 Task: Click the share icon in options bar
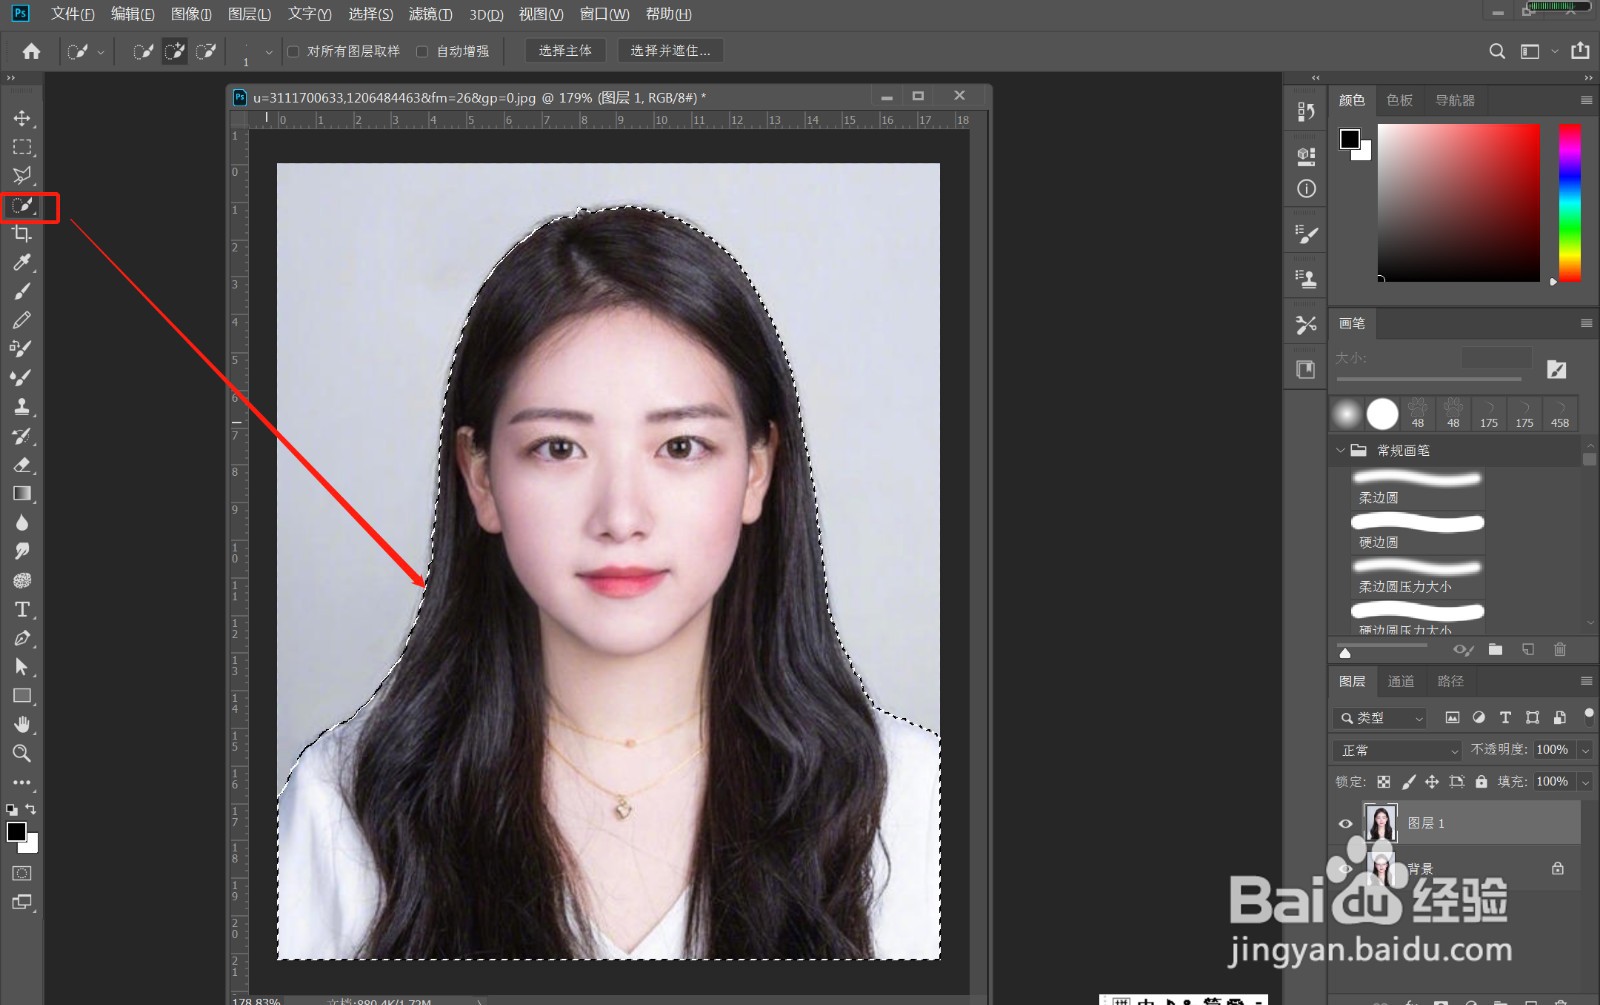[x=1580, y=51]
